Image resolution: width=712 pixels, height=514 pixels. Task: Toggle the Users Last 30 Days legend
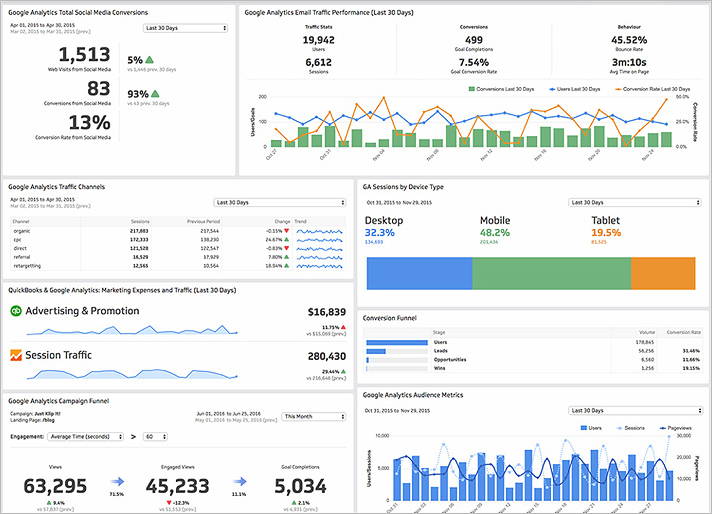(x=574, y=89)
